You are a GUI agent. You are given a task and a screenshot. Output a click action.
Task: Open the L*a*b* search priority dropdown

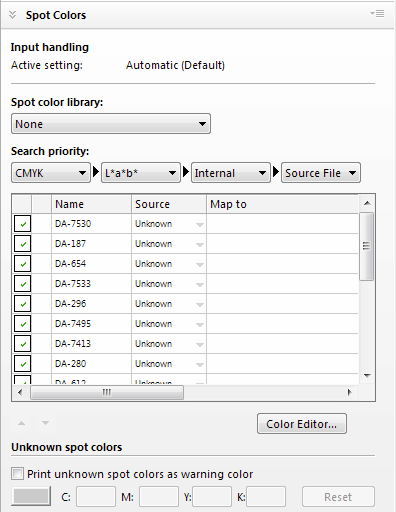coord(141,173)
